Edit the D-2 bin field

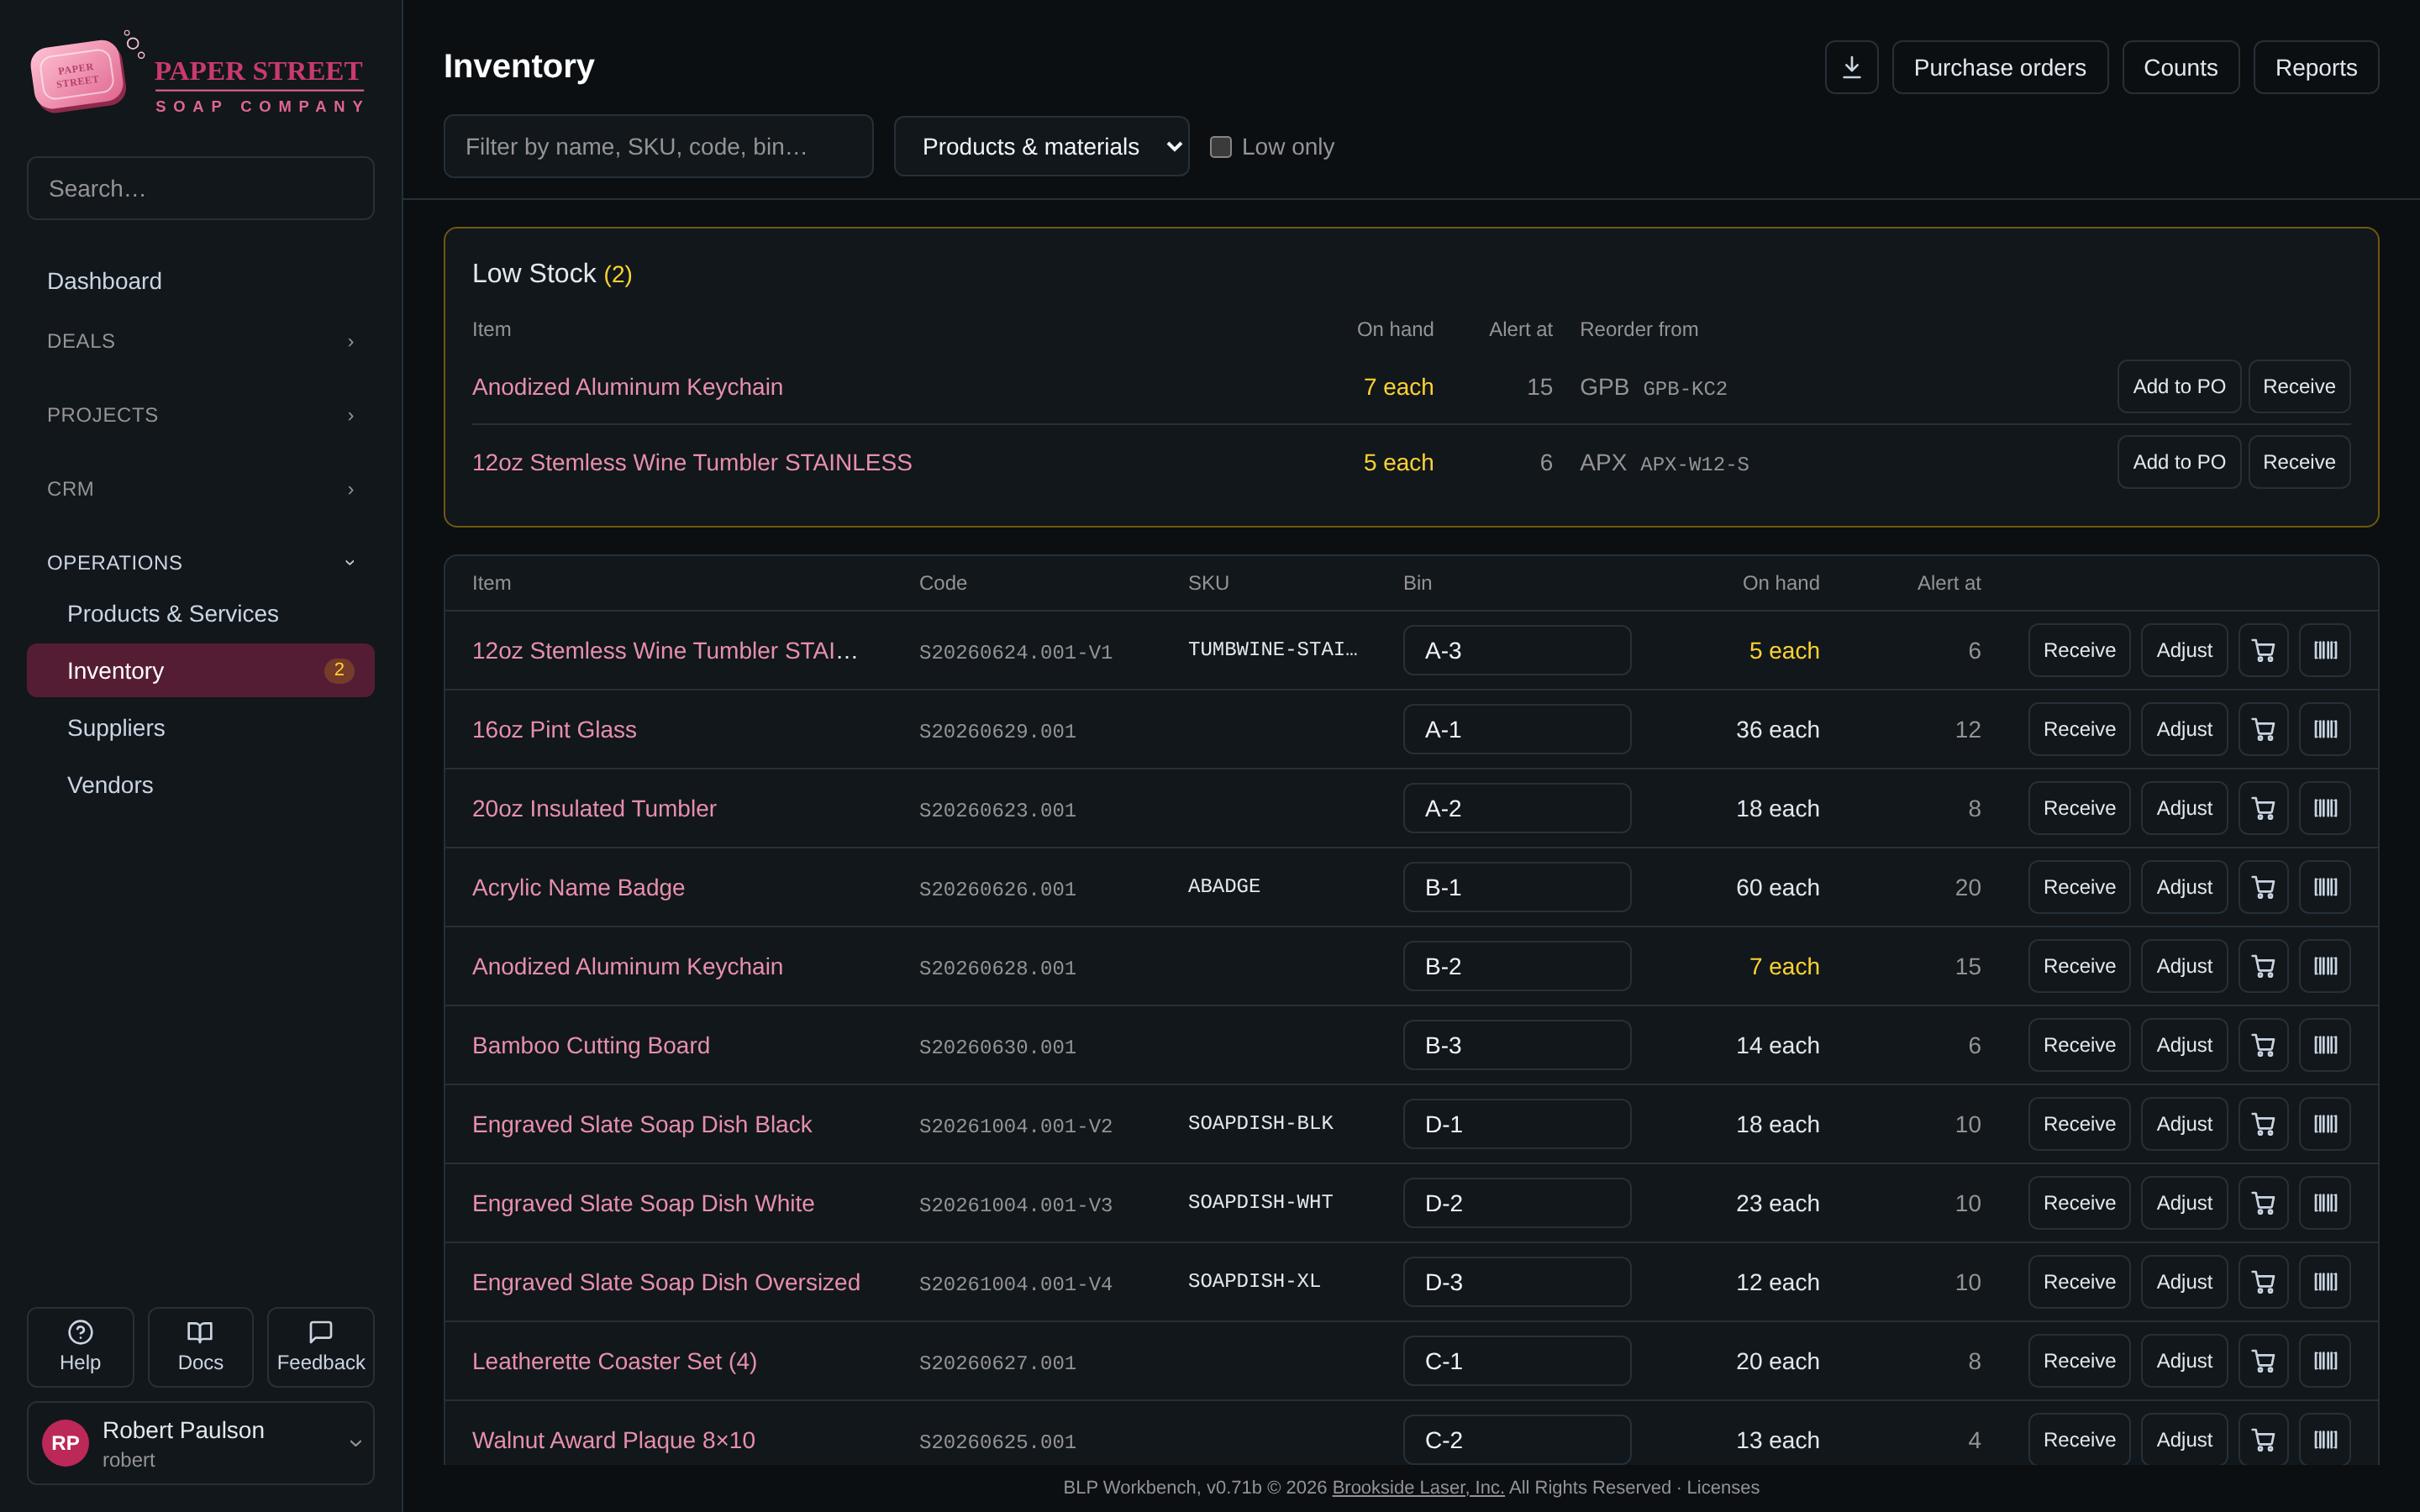[1517, 1203]
